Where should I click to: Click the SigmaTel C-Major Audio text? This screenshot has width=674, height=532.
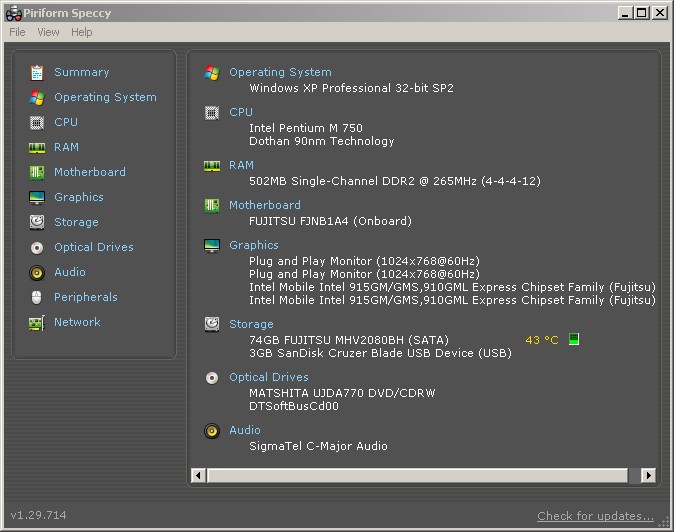318,446
